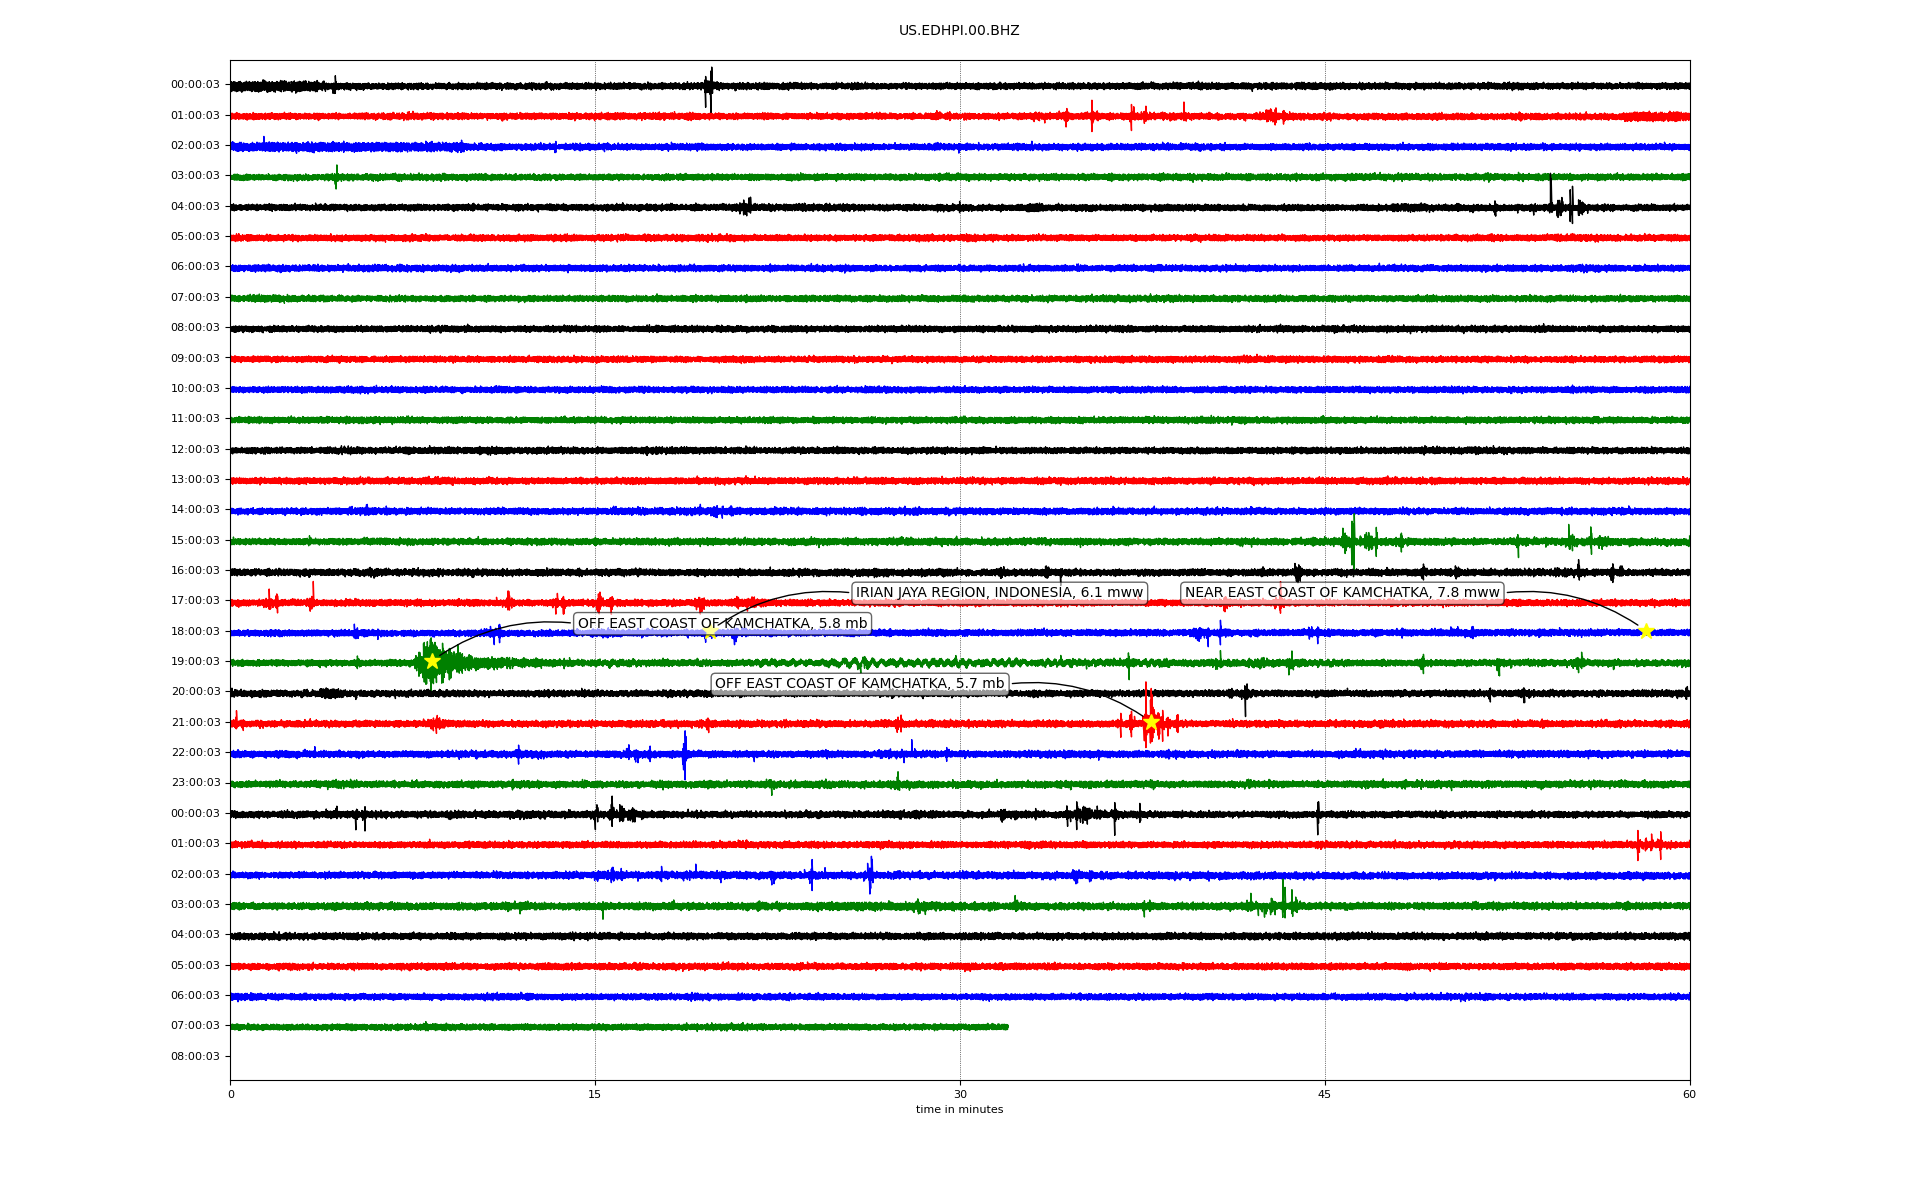This screenshot has width=1920, height=1200.
Task: Click the blue spike on 22:00 trace
Action: tap(685, 754)
